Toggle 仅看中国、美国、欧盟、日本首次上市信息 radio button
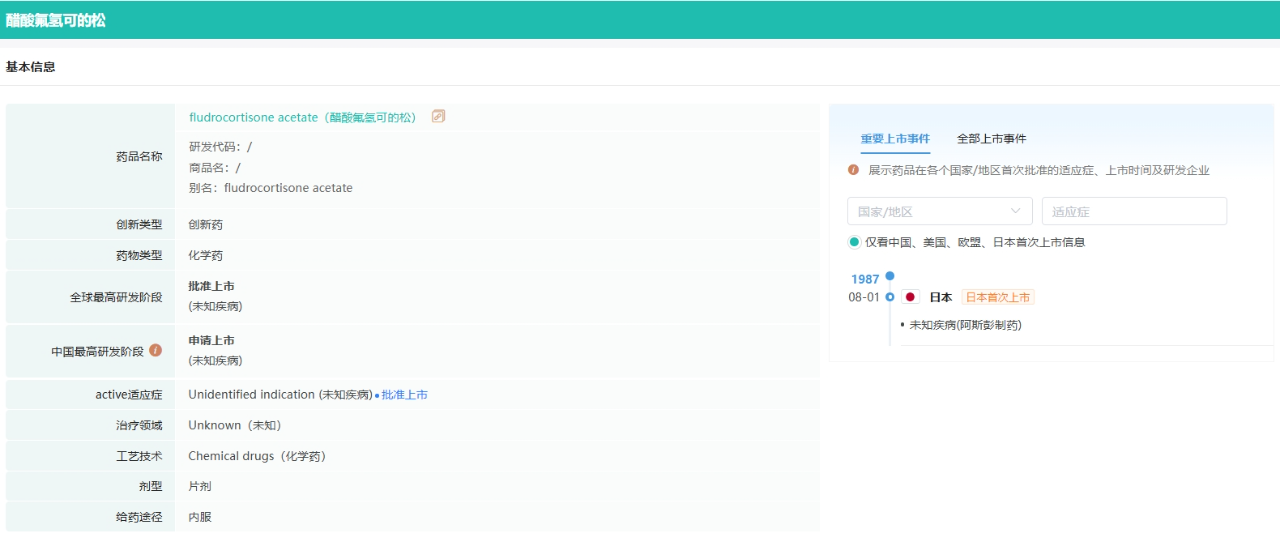 (x=854, y=242)
